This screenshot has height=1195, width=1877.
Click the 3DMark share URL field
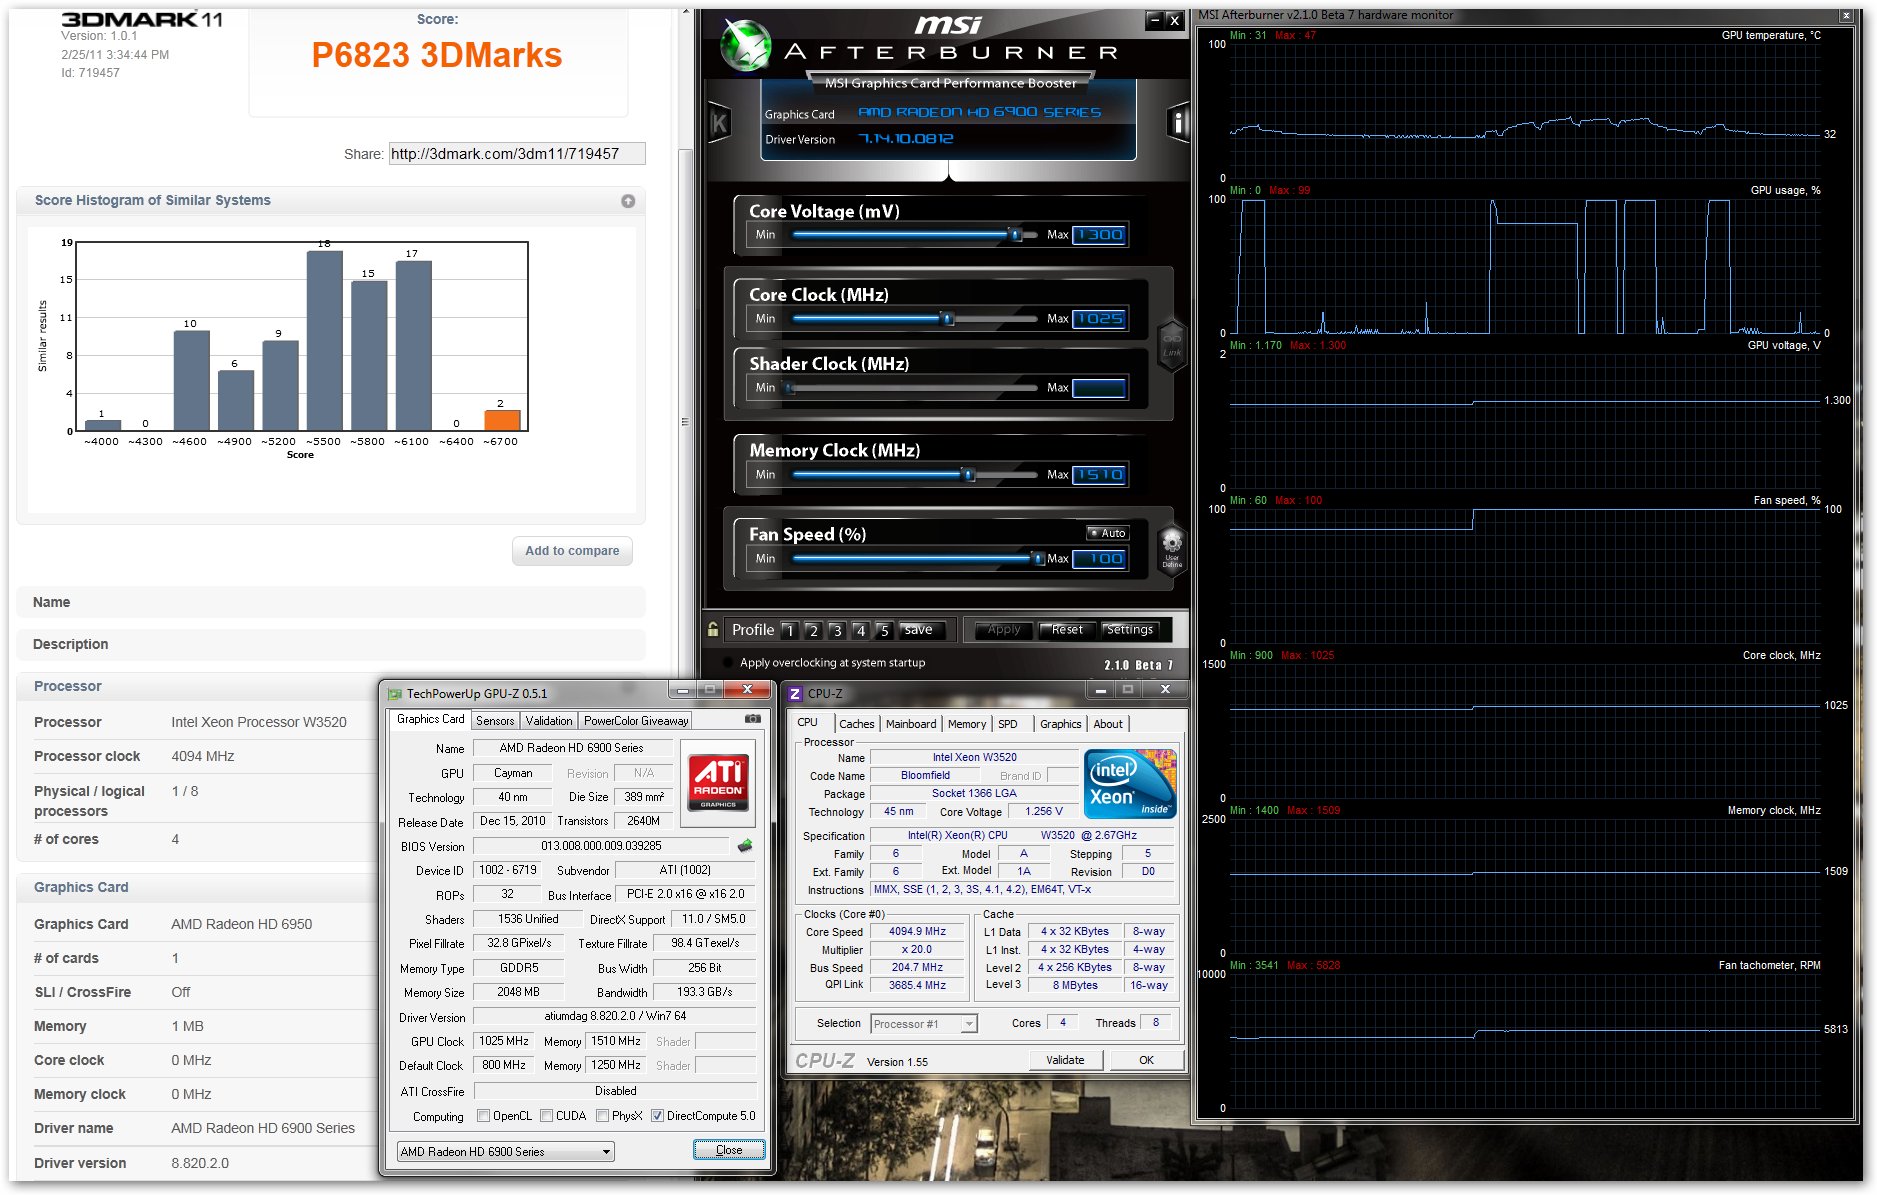point(517,154)
